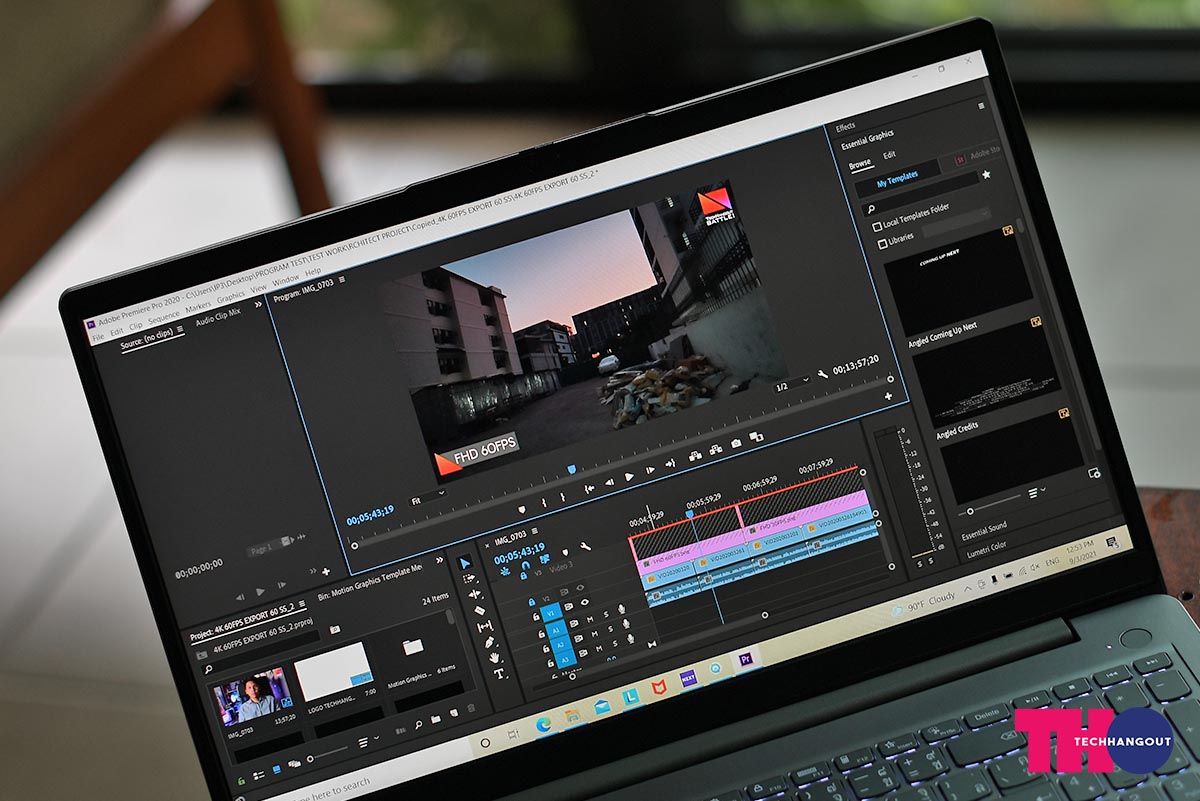
Task: Click the Lift button
Action: [x=695, y=456]
